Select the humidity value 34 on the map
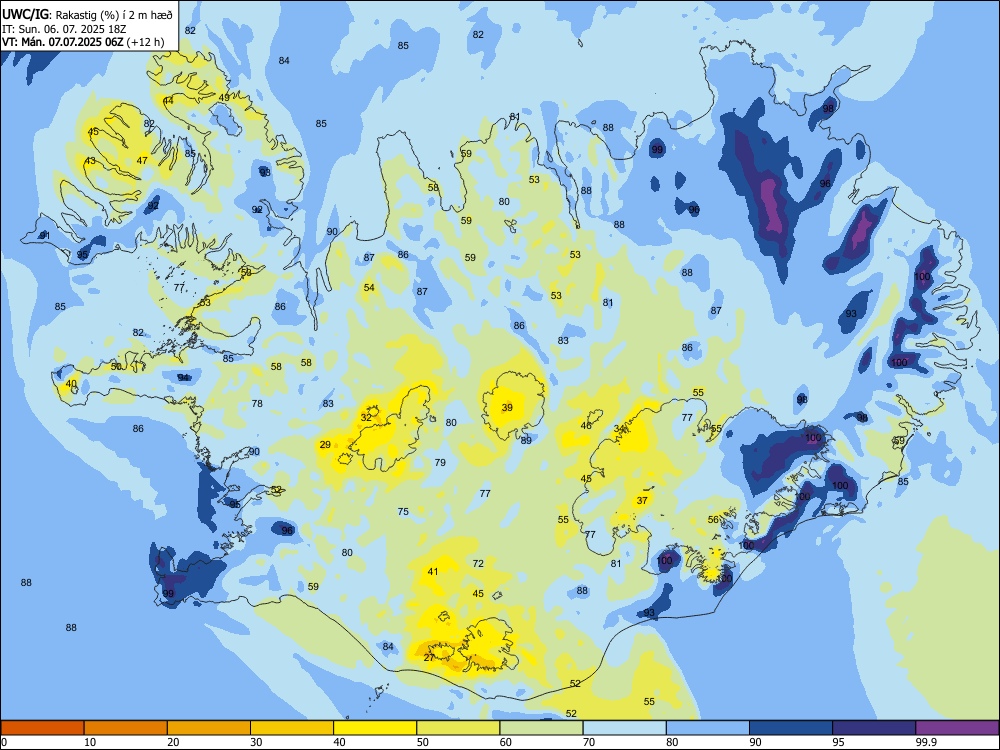The image size is (1000, 750). pos(619,429)
